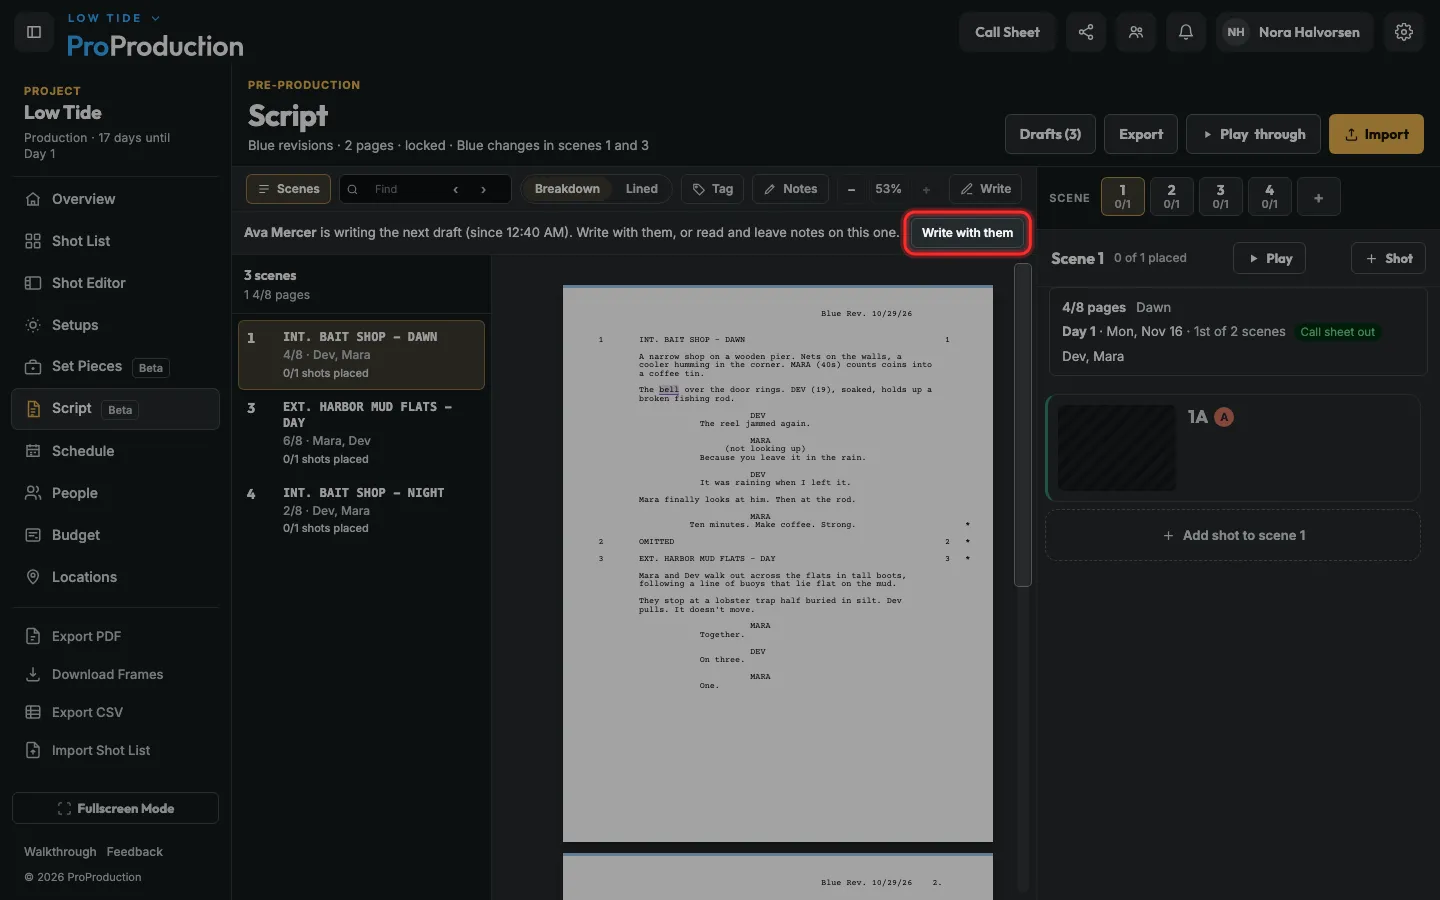Zoom in the script page
This screenshot has height=900, width=1440.
pos(926,189)
